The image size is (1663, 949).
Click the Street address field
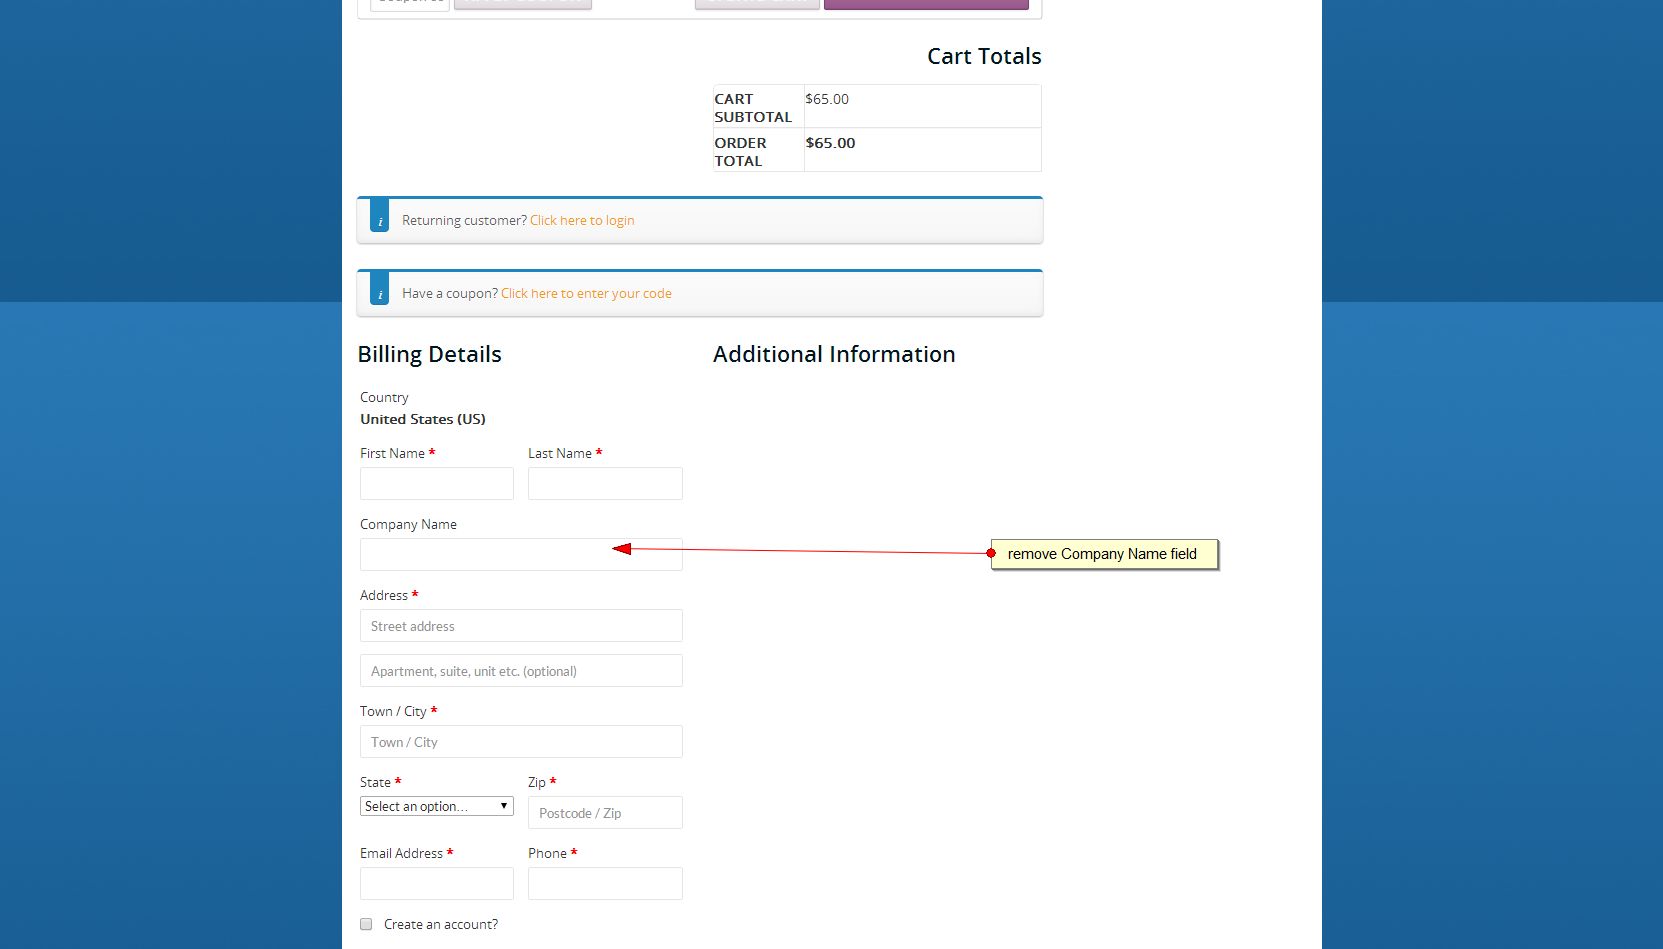tap(521, 626)
